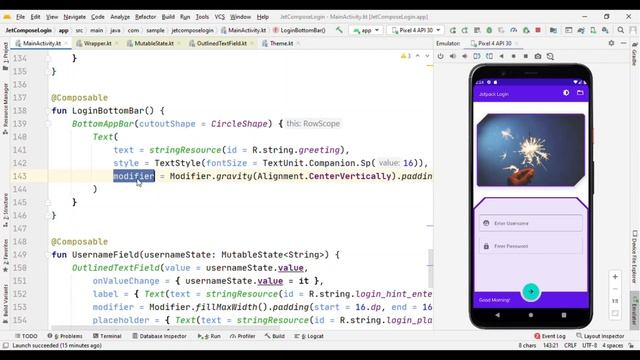Click JetComposeLogin in the breadcrumb bar
The height and width of the screenshot is (360, 640).
click(29, 30)
